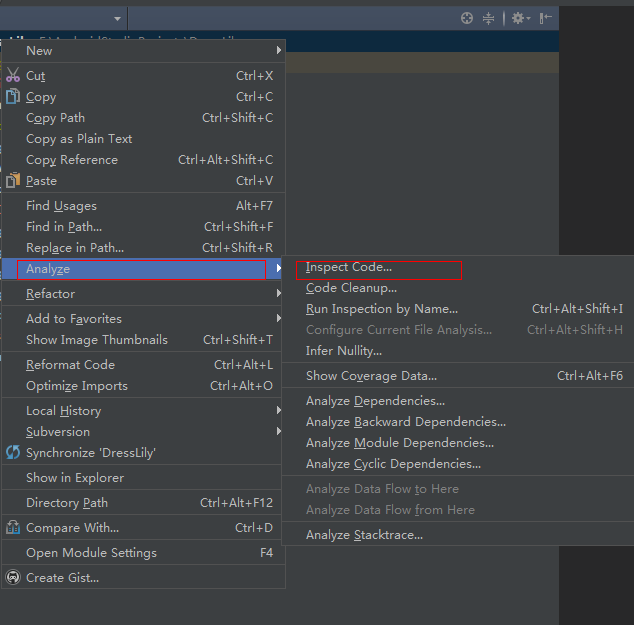Open the gear settings icon in toolbar
Screen dimensions: 634x625
(520, 18)
